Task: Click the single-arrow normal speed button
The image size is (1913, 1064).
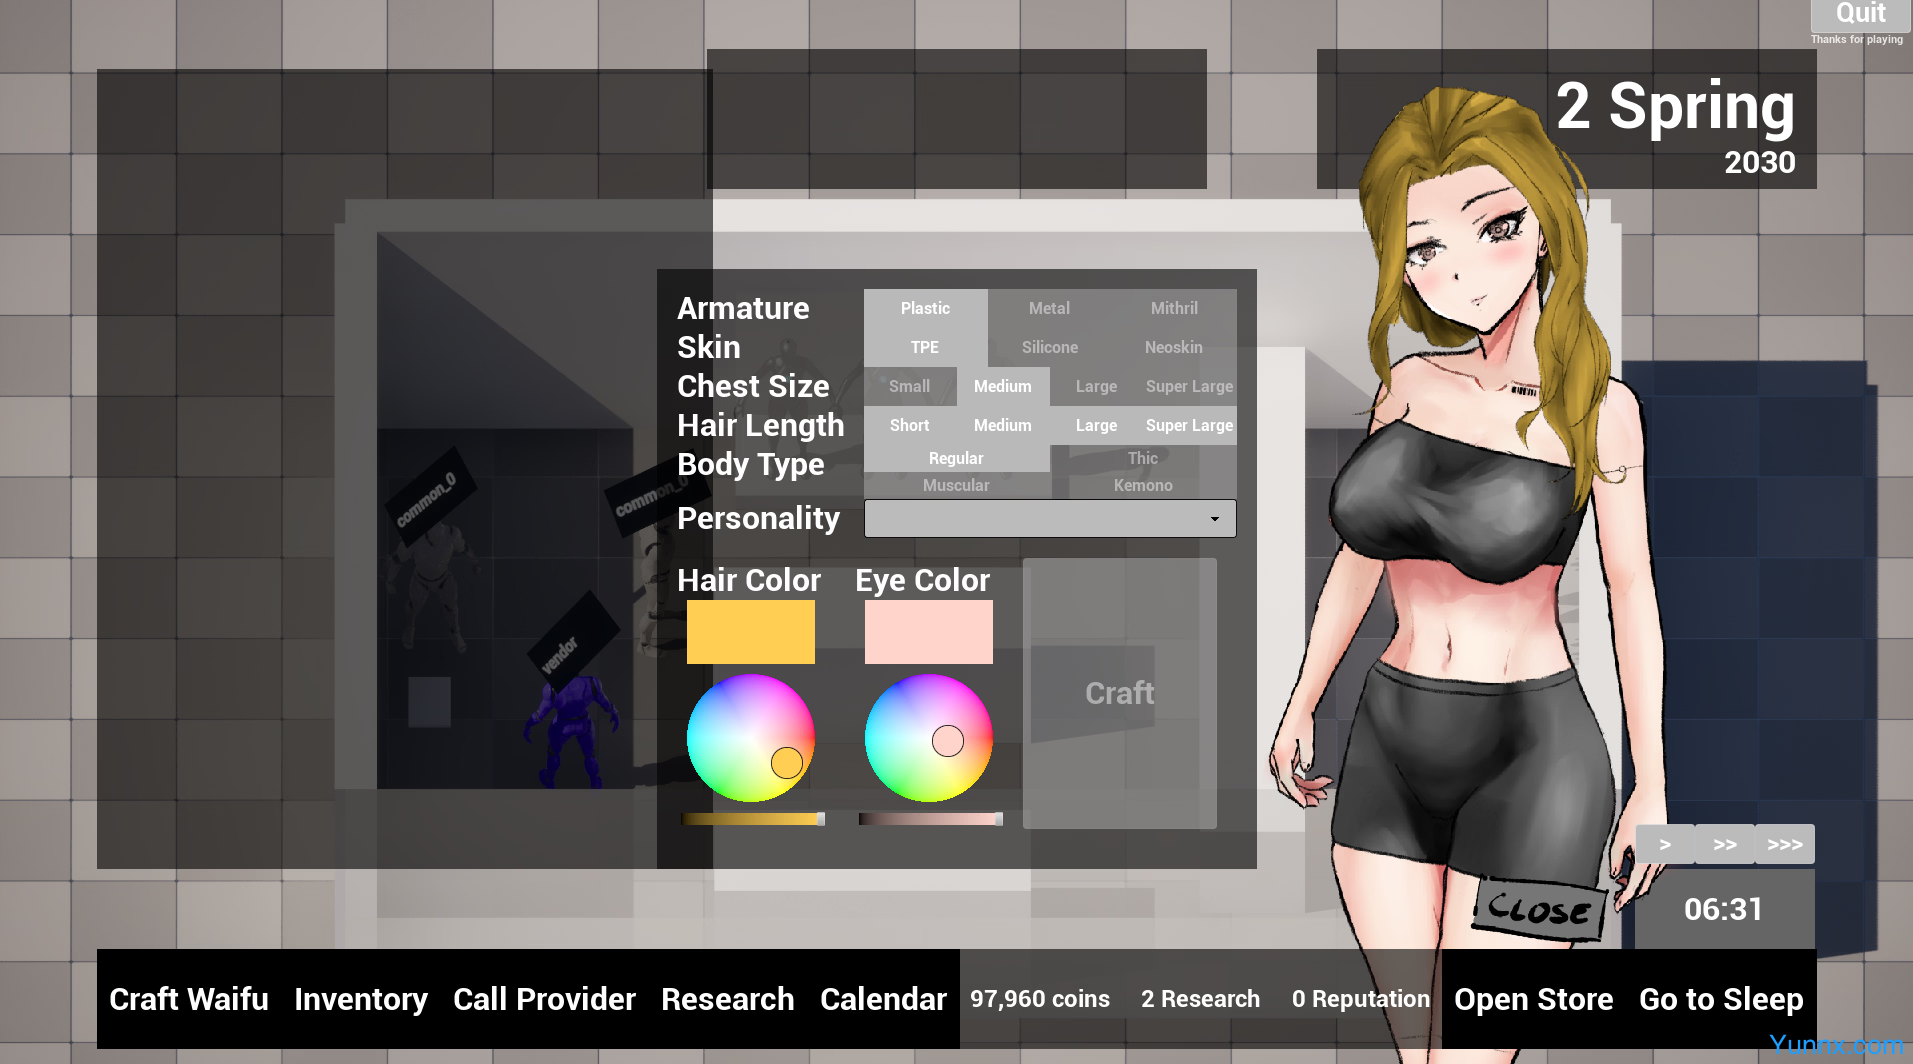Action: tap(1664, 845)
